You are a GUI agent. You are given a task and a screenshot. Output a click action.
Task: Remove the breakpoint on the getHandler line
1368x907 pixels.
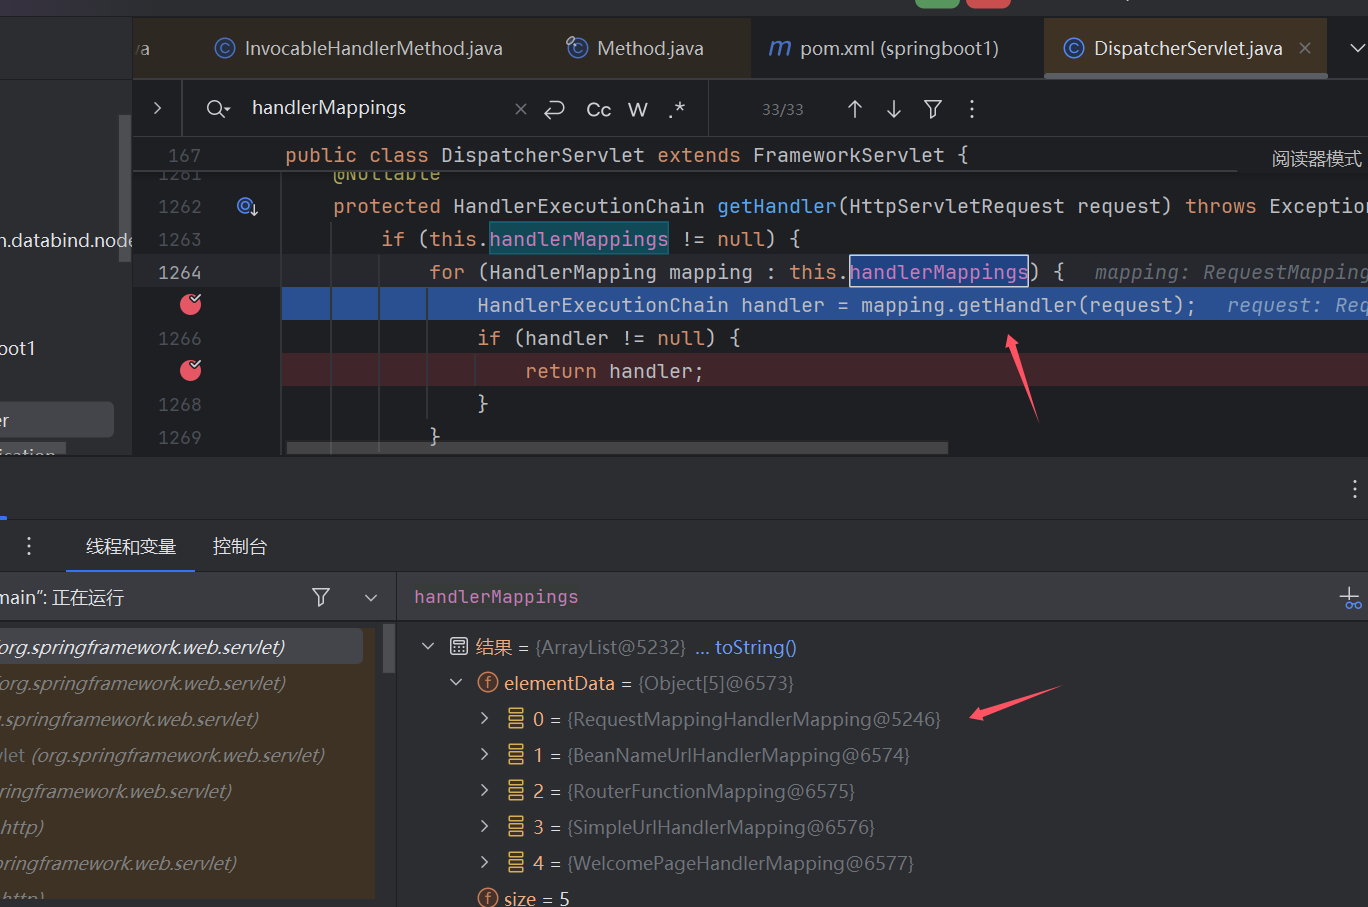(190, 304)
